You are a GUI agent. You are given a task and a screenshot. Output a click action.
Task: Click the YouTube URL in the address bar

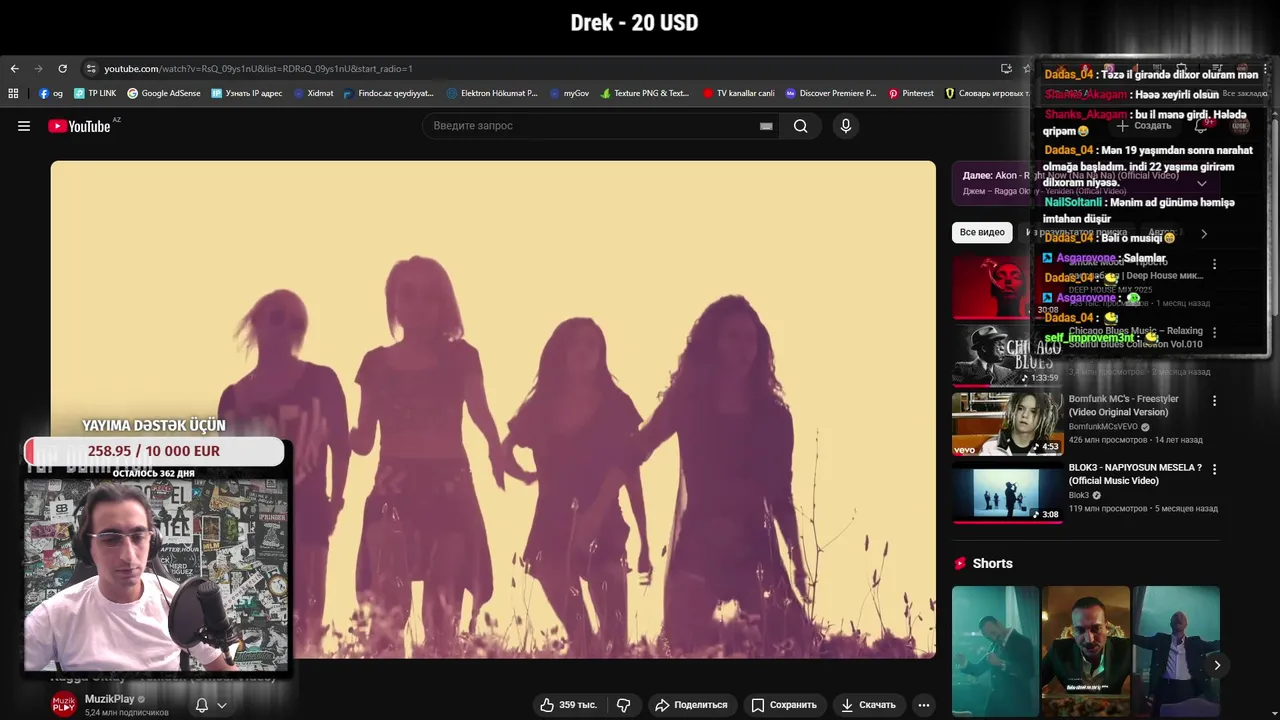[258, 69]
